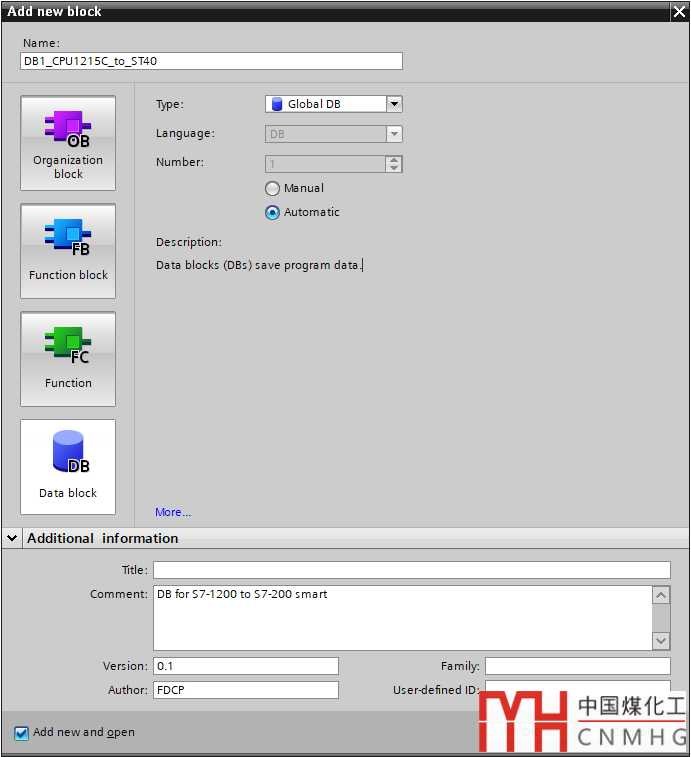Click the Version field showing 0.1
This screenshot has width=691, height=757.
pyautogui.click(x=246, y=666)
